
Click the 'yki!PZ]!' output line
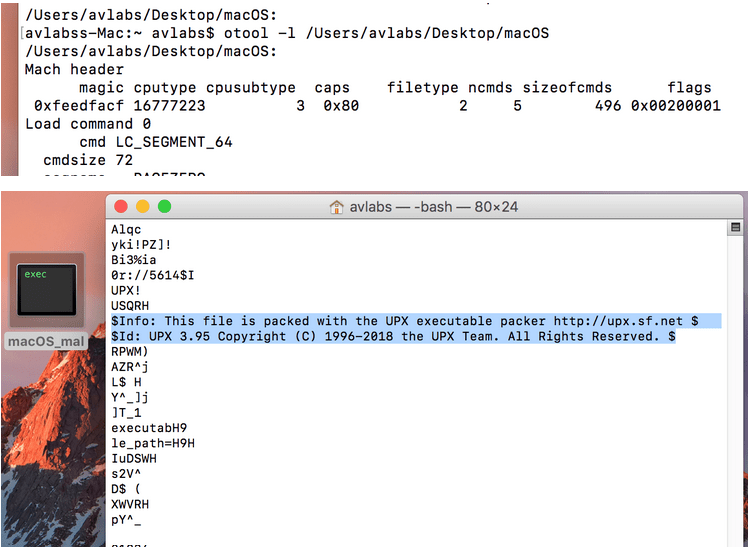pyautogui.click(x=141, y=245)
